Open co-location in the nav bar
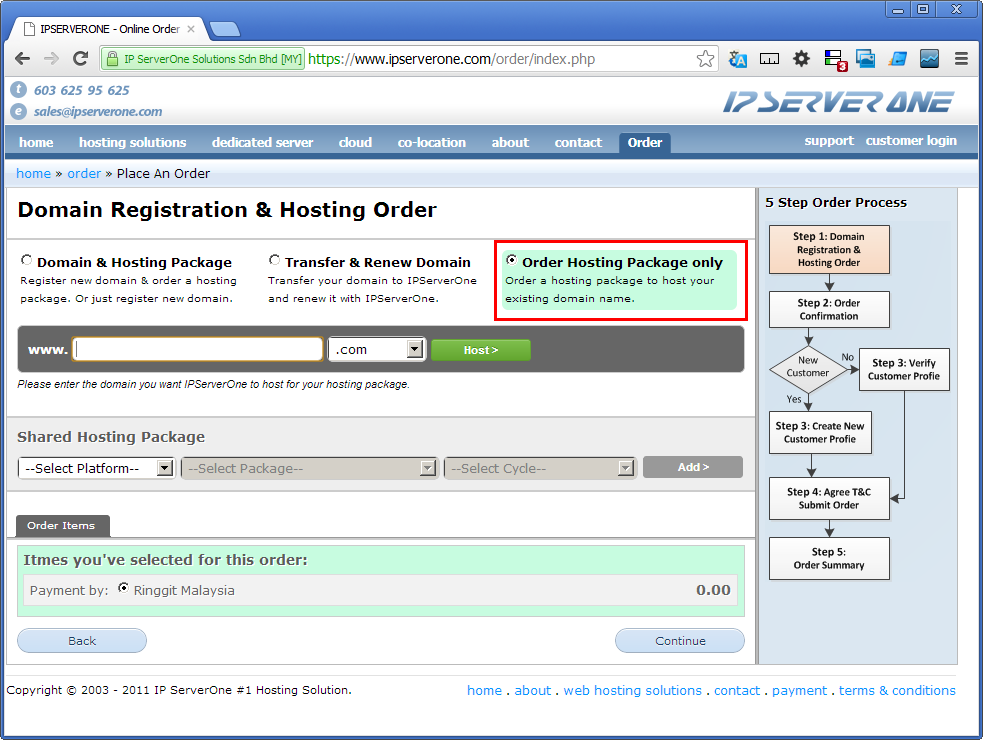983x740 pixels. pyautogui.click(x=432, y=142)
